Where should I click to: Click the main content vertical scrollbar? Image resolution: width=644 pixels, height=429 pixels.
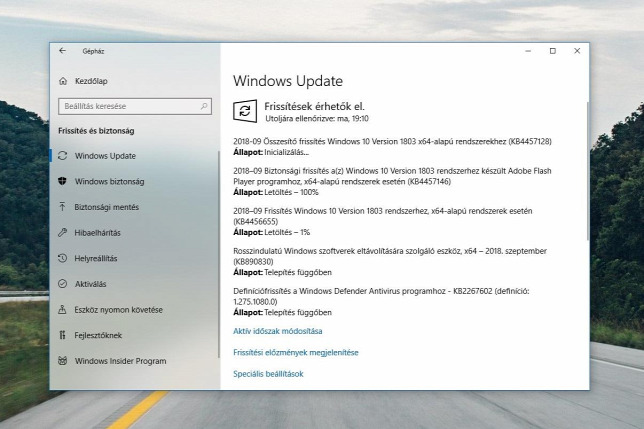pos(587,170)
